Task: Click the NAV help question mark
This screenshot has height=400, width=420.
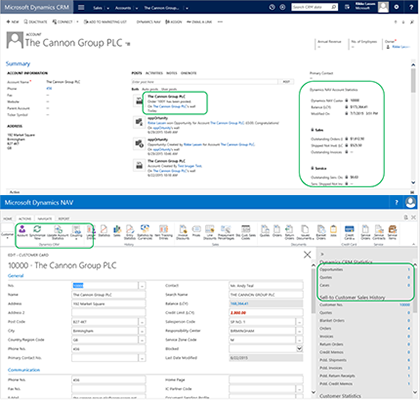Action: tap(396, 202)
